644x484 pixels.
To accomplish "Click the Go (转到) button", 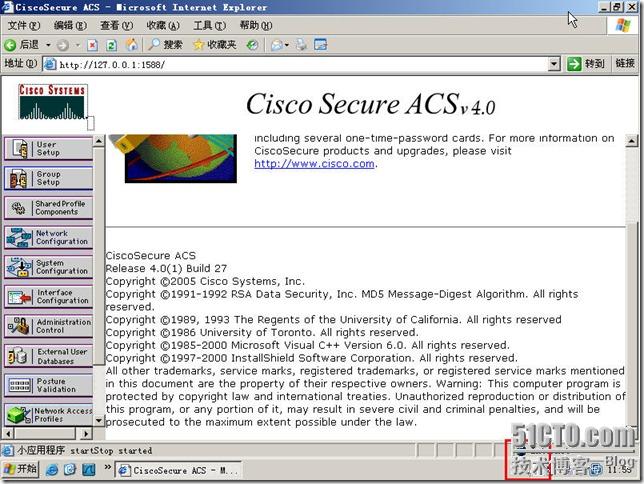I will point(586,64).
